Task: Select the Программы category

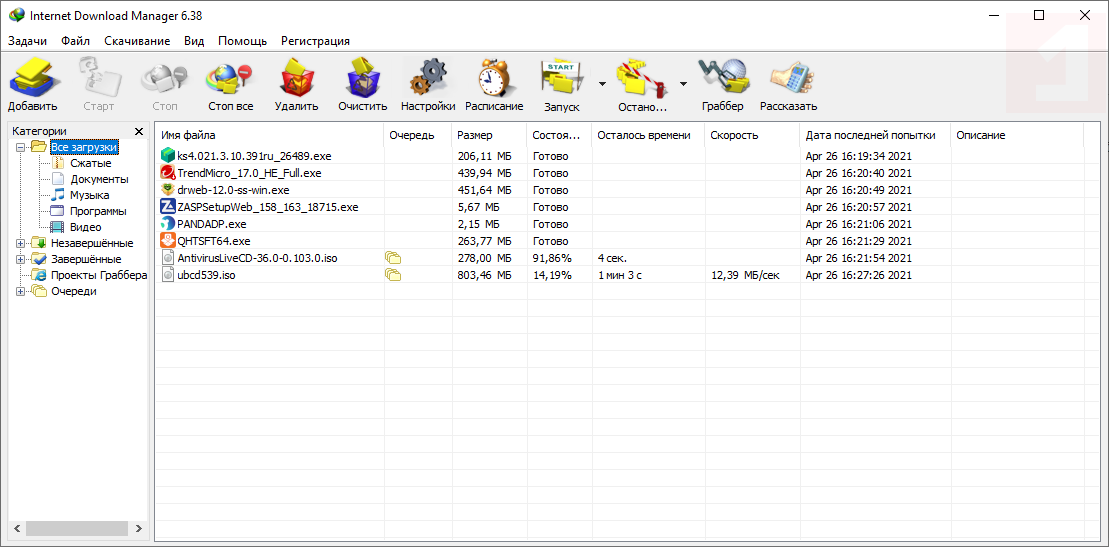Action: pos(98,211)
